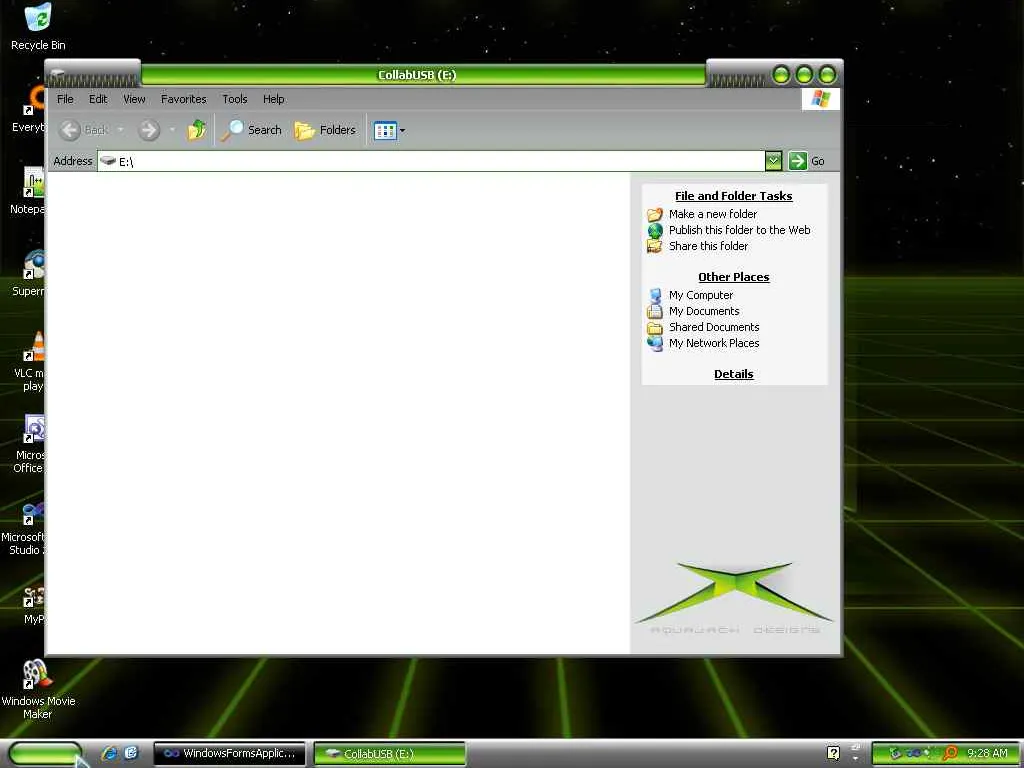Screen dimensions: 1024x768
Task: Click the 9:28 AM clock
Action: click(987, 754)
